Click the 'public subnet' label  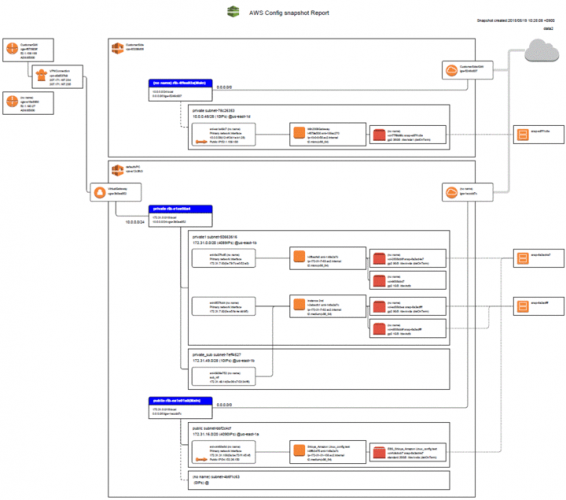coord(212,428)
